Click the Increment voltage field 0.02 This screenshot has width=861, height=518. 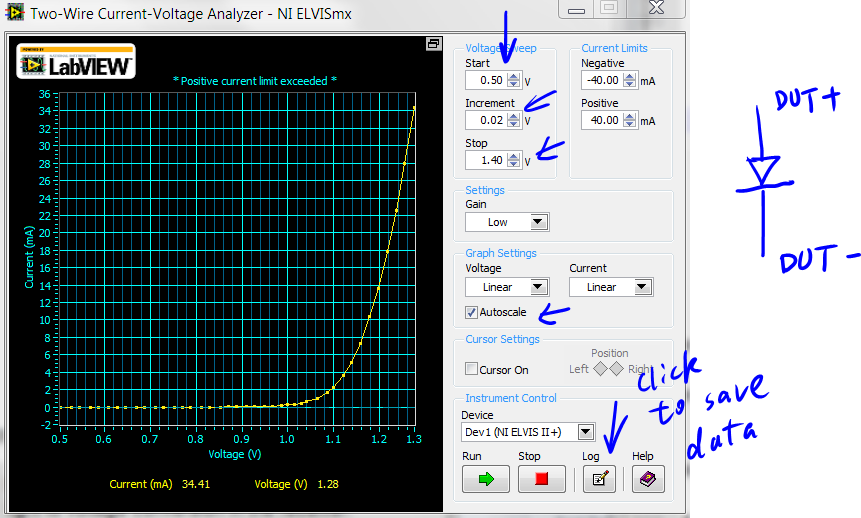[485, 120]
